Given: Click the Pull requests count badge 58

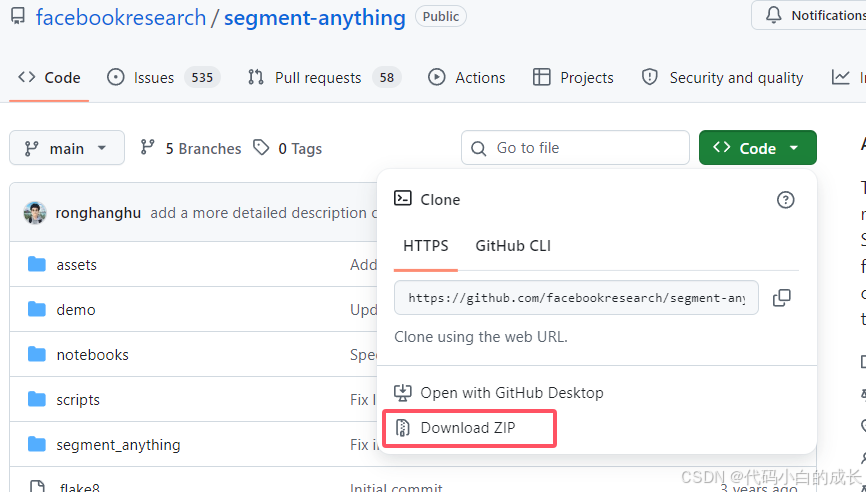Looking at the screenshot, I should pos(387,77).
